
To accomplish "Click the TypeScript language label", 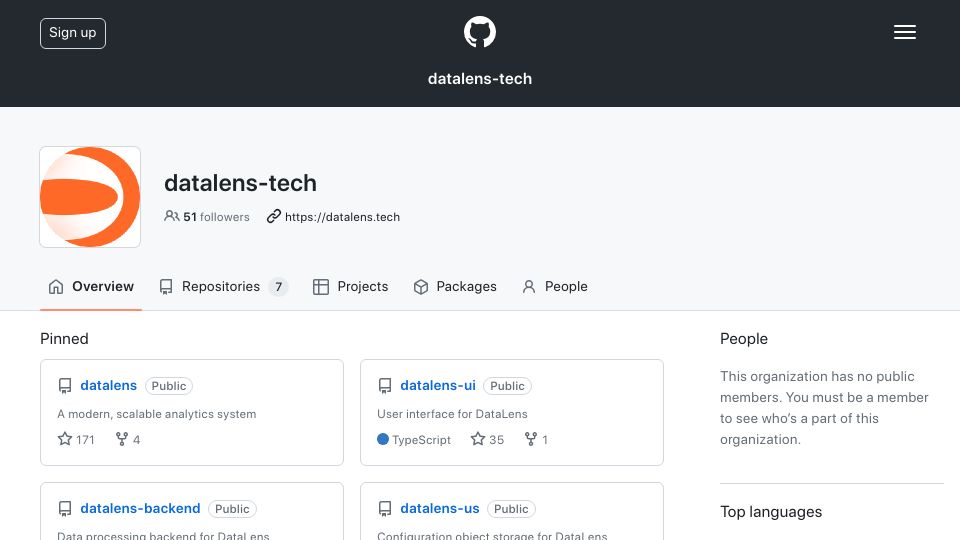I will [421, 440].
